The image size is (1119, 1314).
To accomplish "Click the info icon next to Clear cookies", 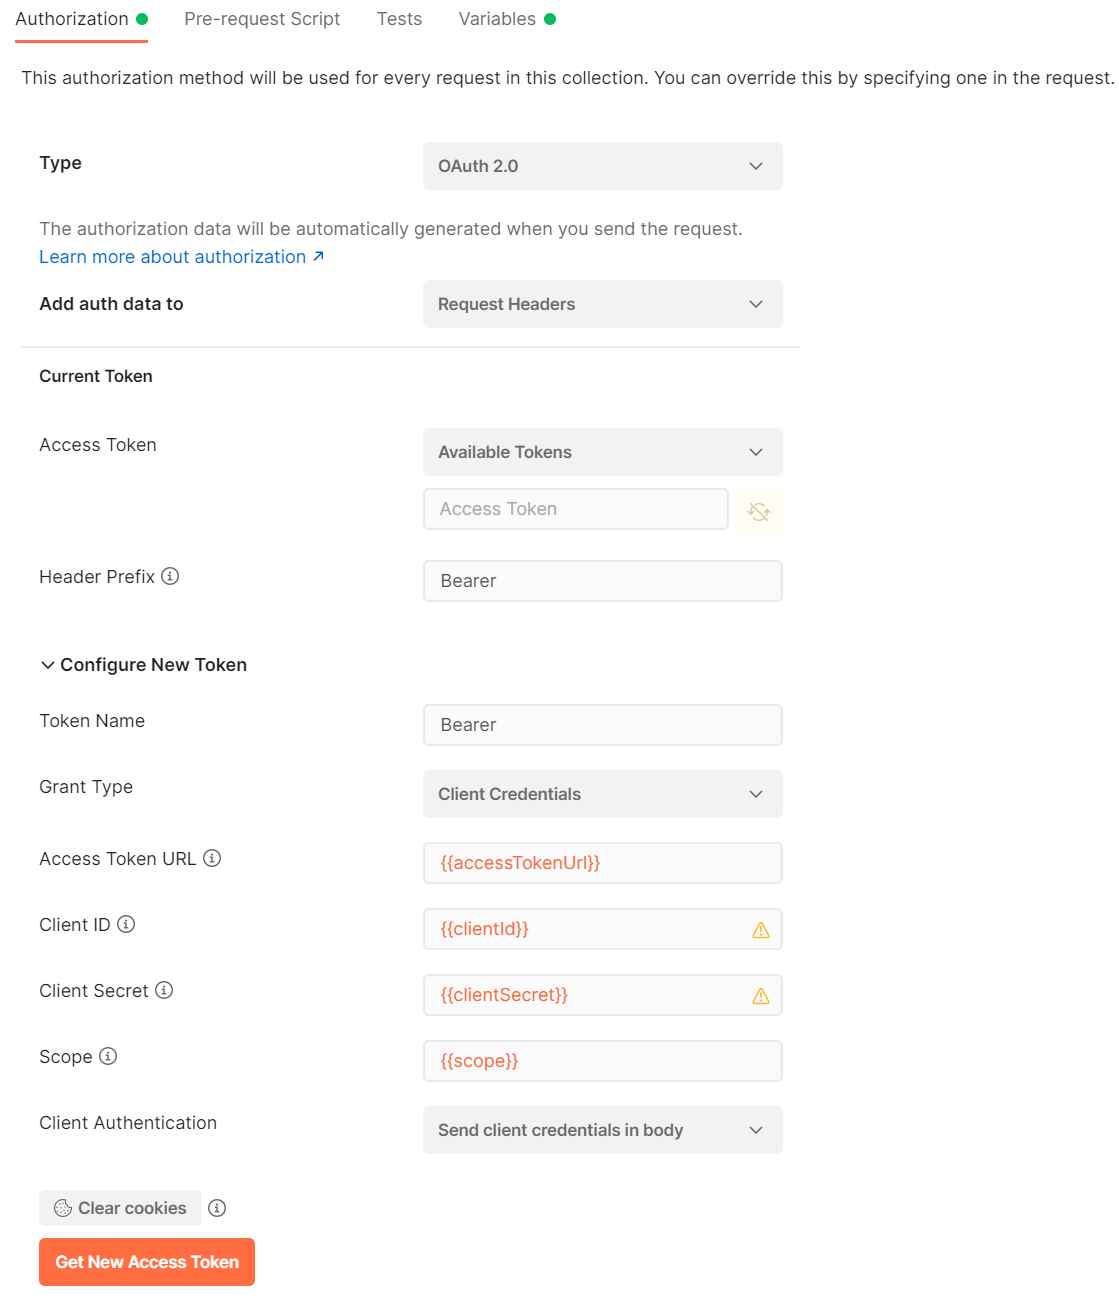I will pos(217,1208).
